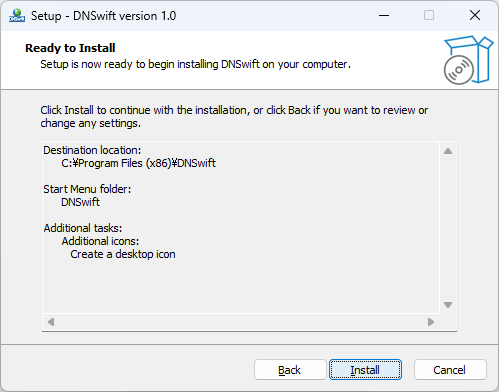The width and height of the screenshot is (499, 392).
Task: Click the installer box and disc icon
Action: click(468, 60)
